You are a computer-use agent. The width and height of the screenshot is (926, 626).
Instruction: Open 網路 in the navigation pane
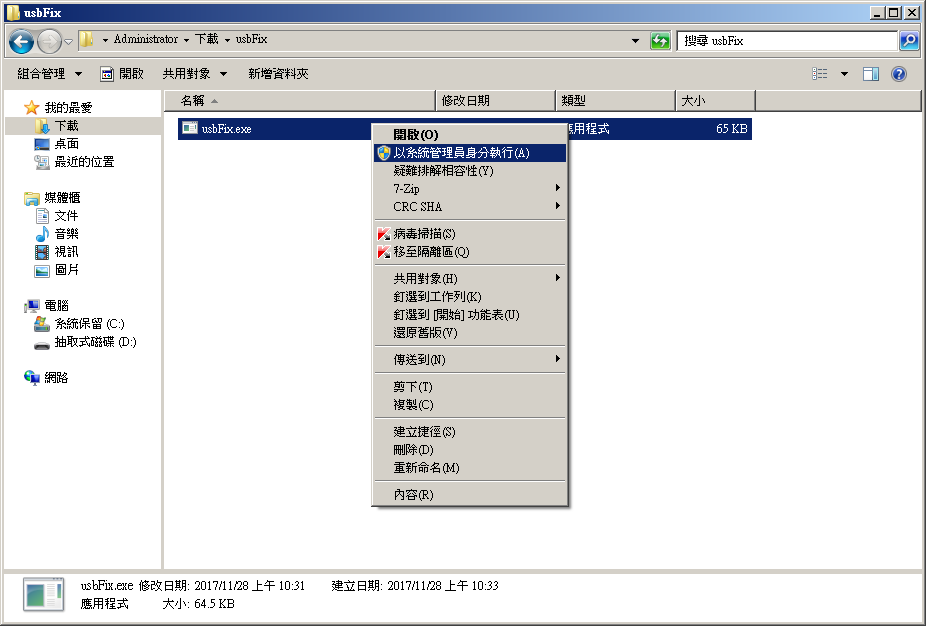tap(56, 378)
